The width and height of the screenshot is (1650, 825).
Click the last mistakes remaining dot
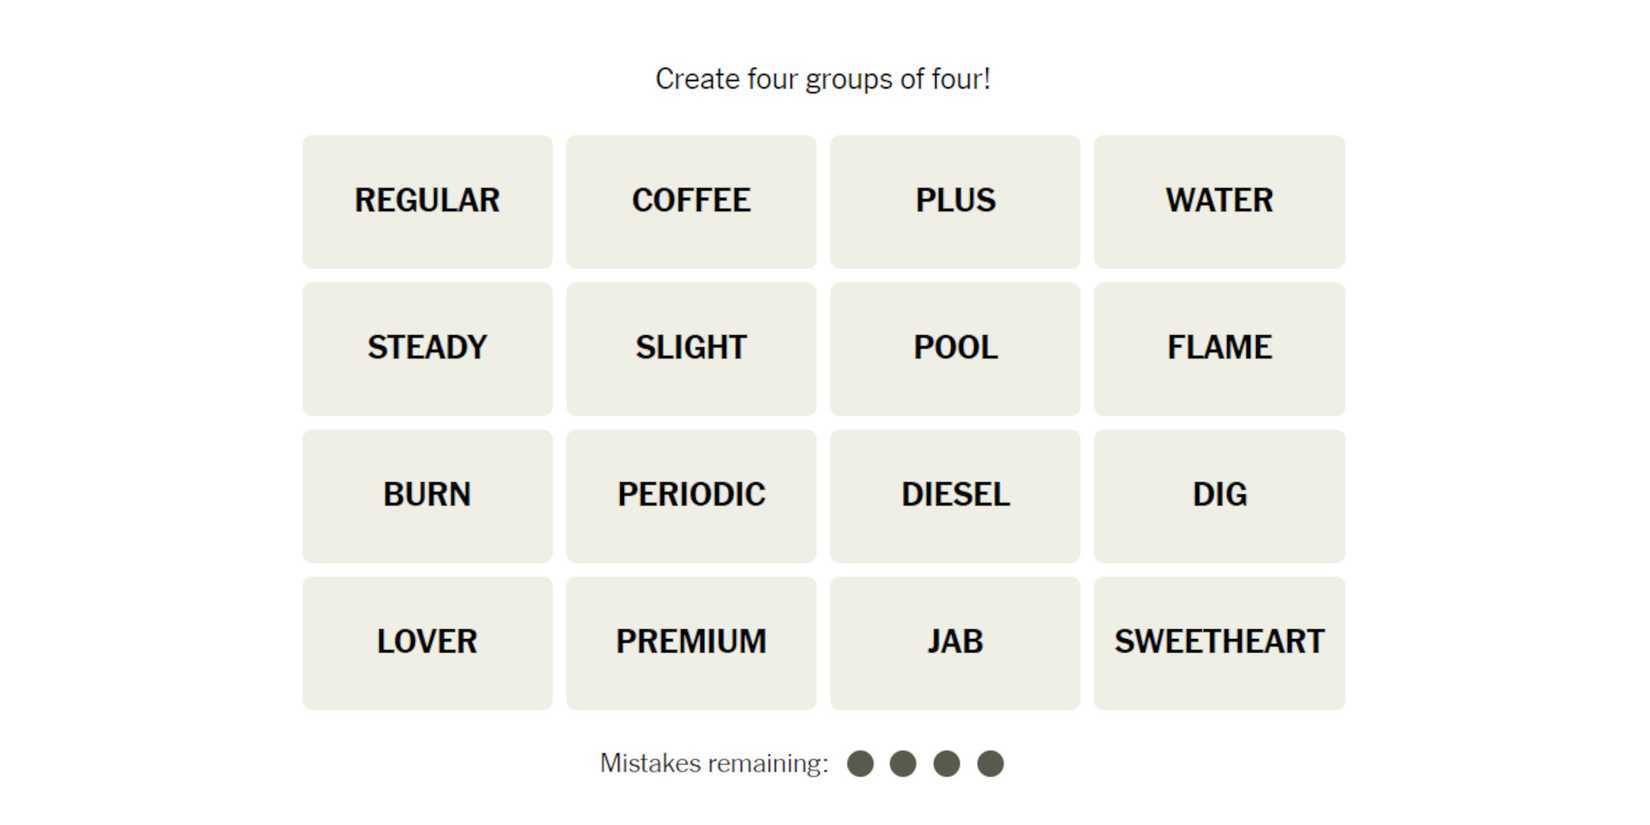pos(990,764)
